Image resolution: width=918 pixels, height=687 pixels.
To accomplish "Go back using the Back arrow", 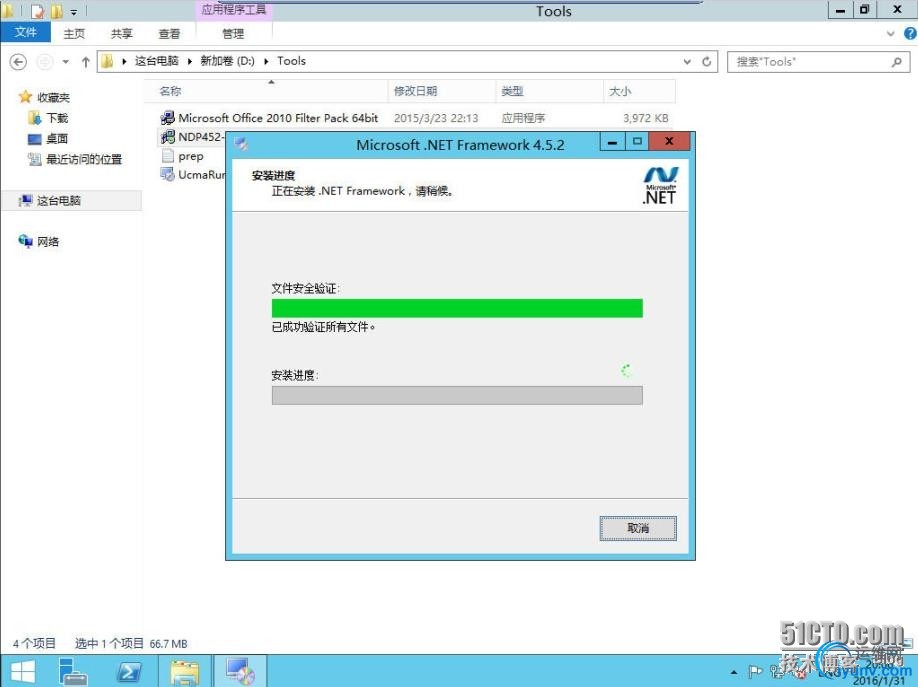I will (x=18, y=61).
